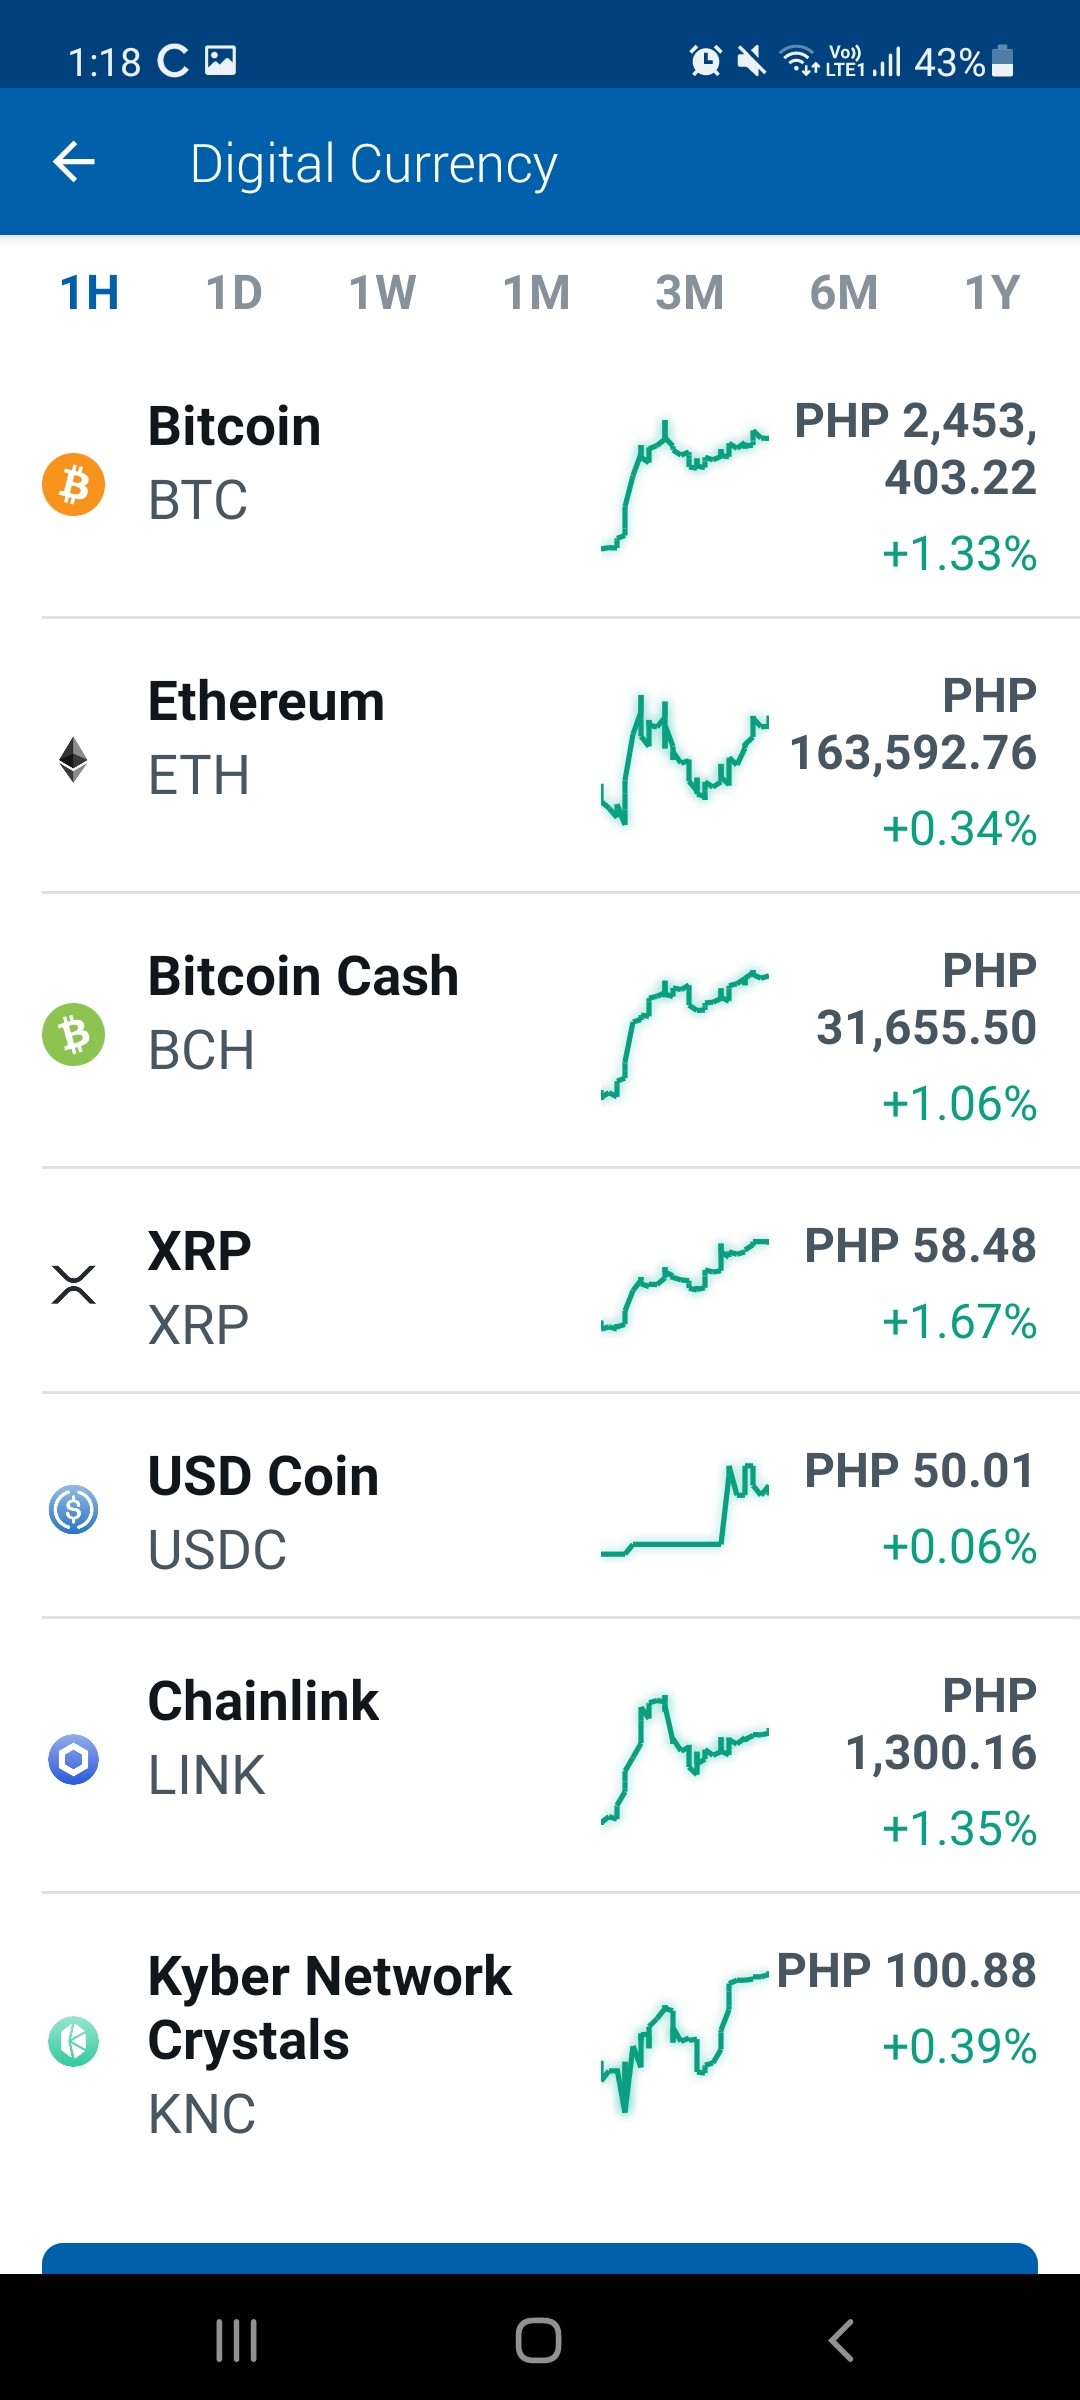
Task: Select the 1W time range tab
Action: [382, 293]
